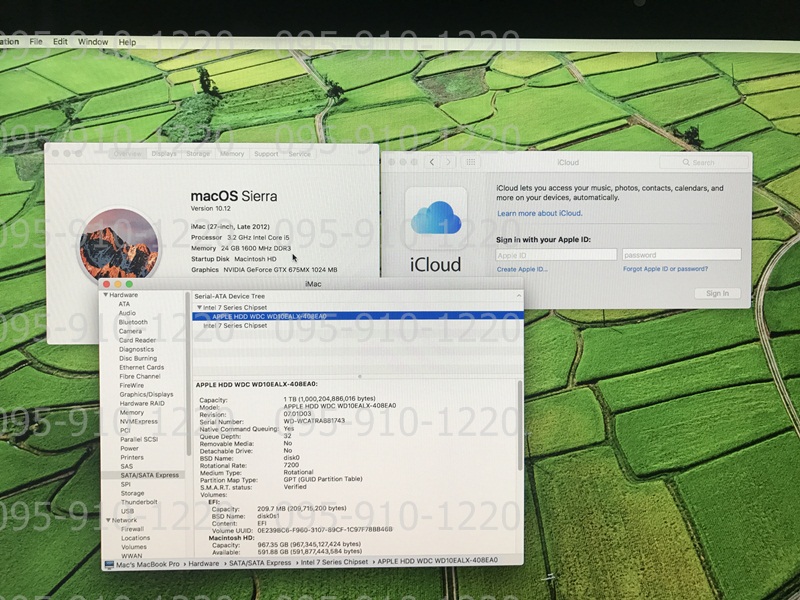Select Ethernet Cards in the sidebar
The image size is (800, 600).
click(141, 367)
